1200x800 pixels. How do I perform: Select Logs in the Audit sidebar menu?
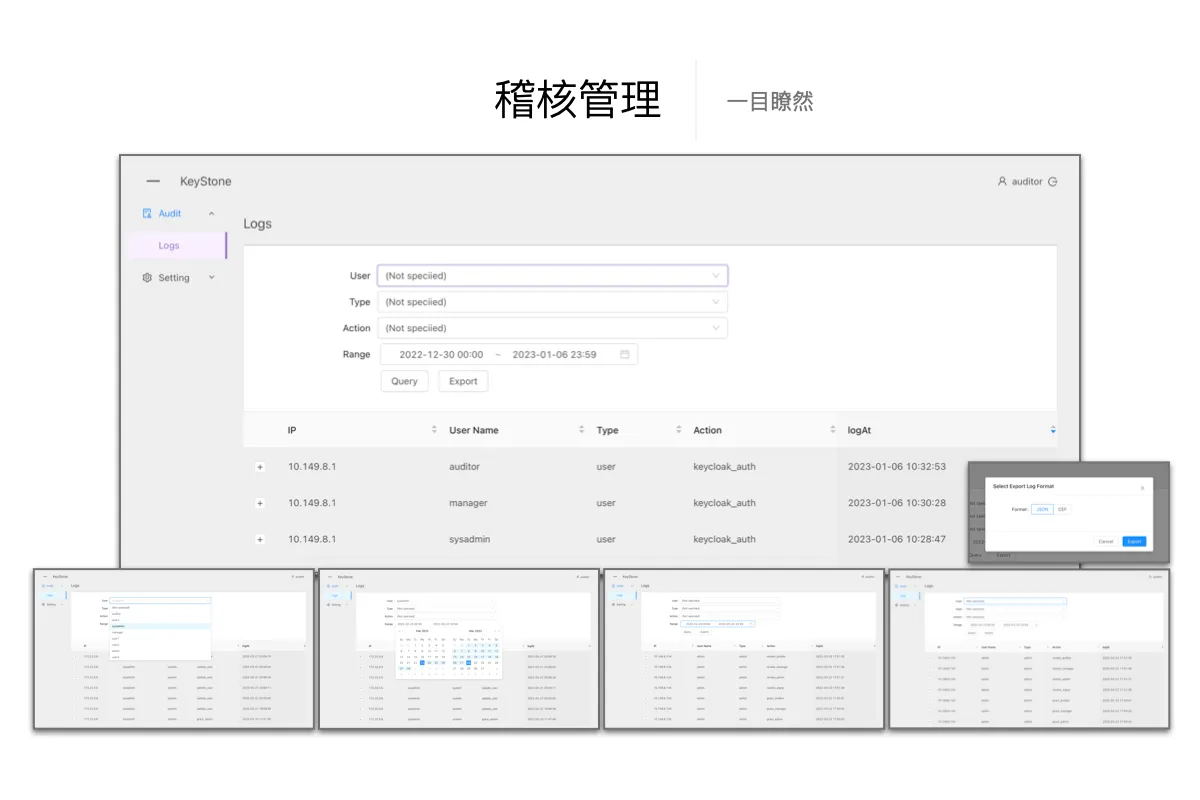(x=169, y=246)
